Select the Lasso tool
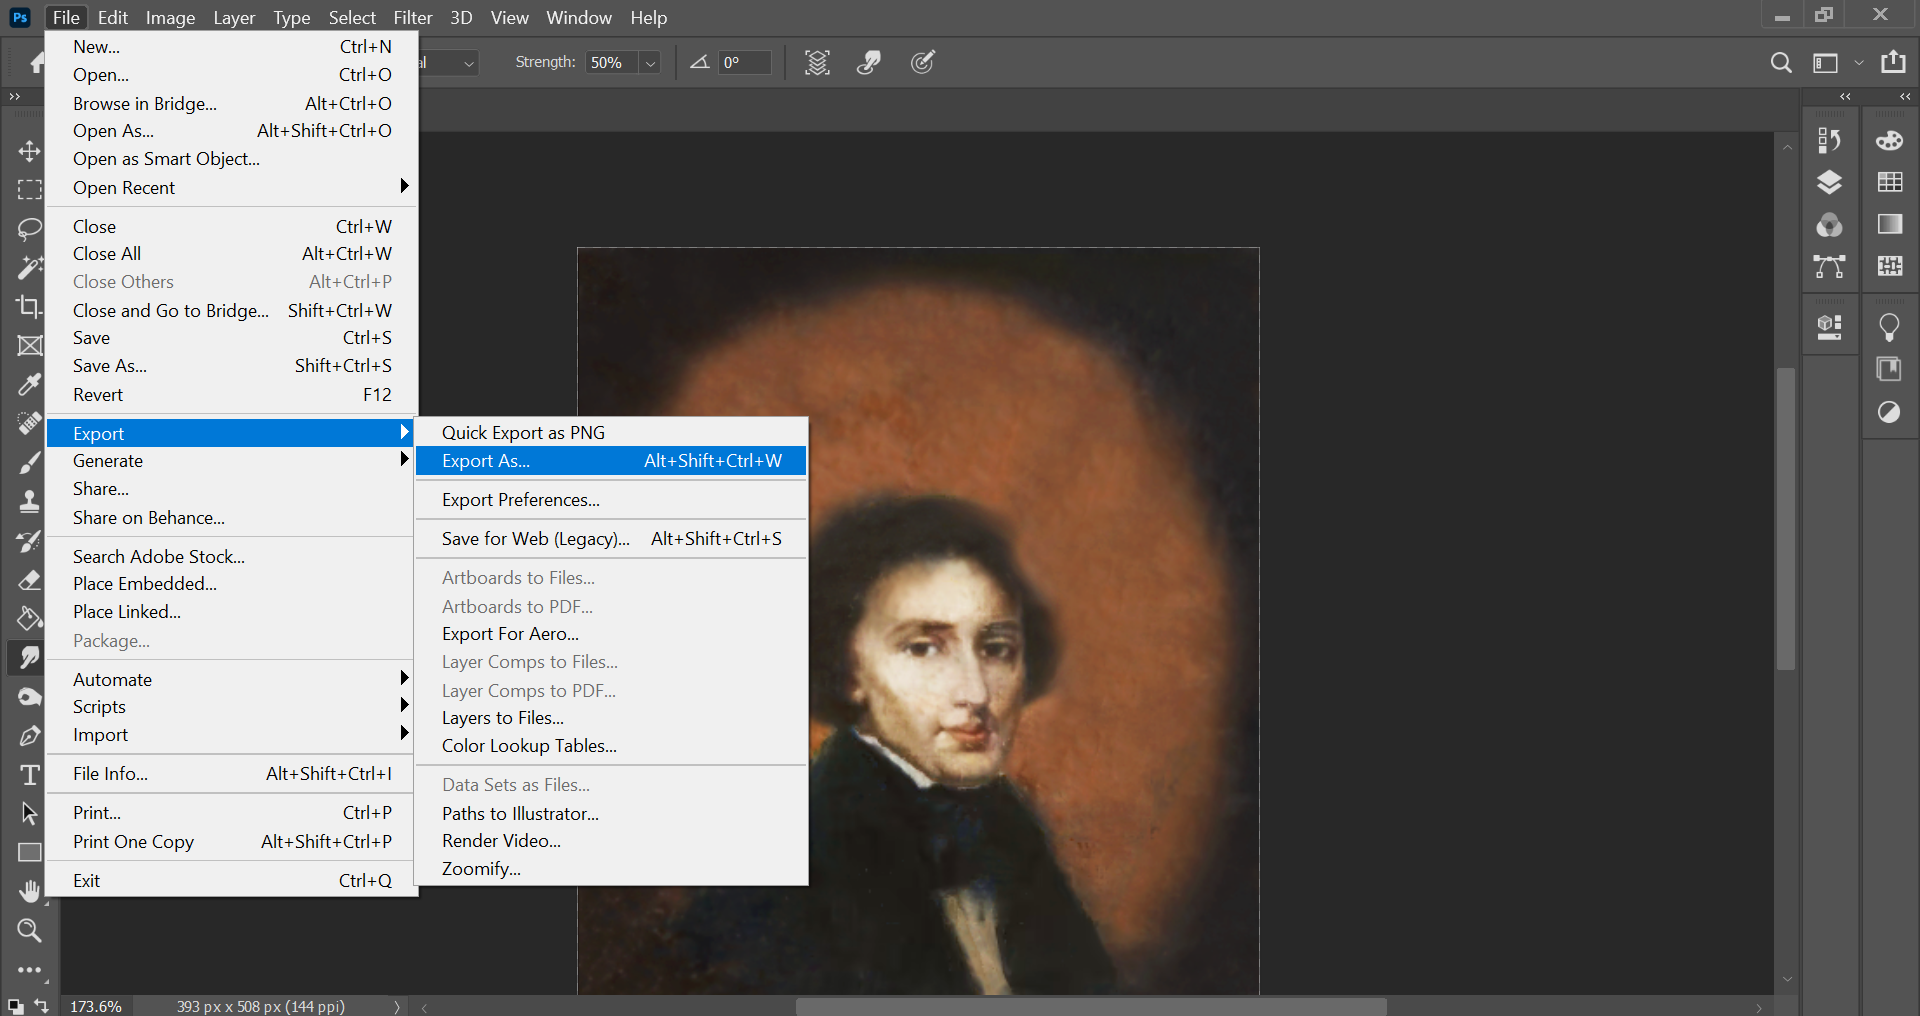Image resolution: width=1920 pixels, height=1016 pixels. click(29, 229)
